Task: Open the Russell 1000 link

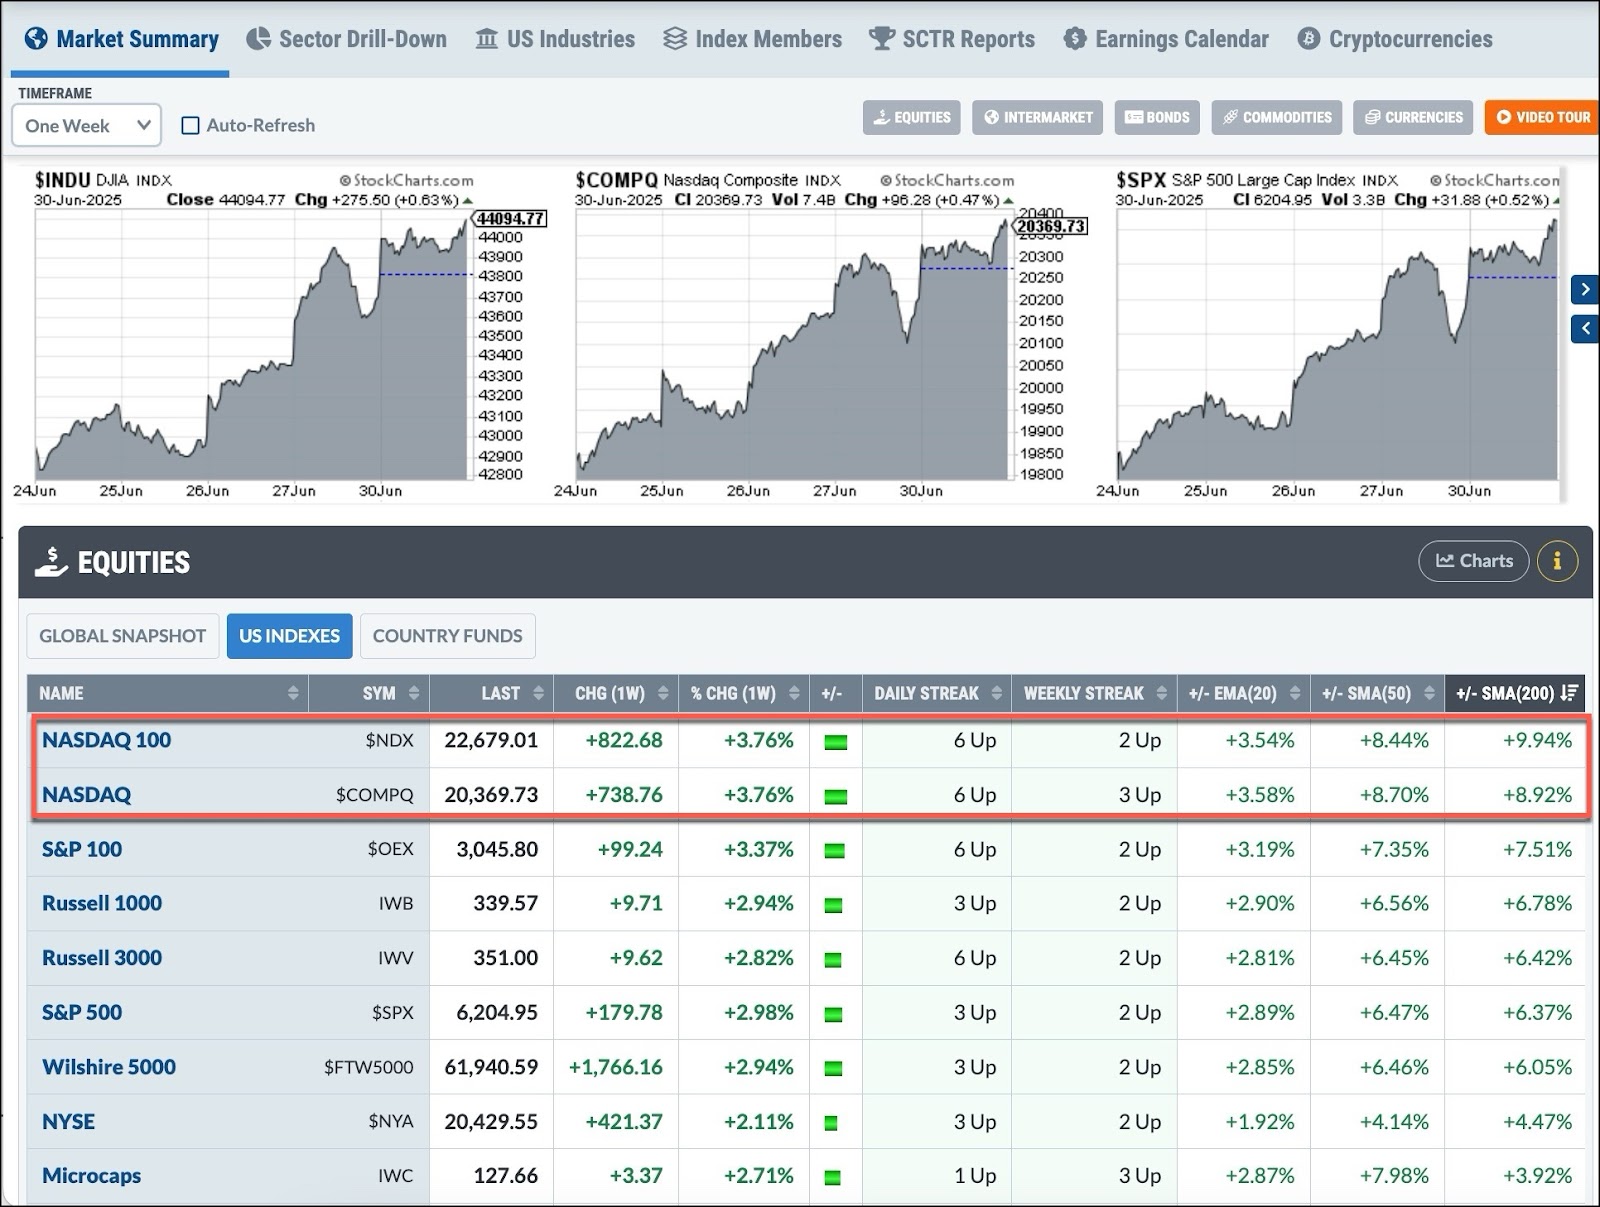Action: [102, 903]
